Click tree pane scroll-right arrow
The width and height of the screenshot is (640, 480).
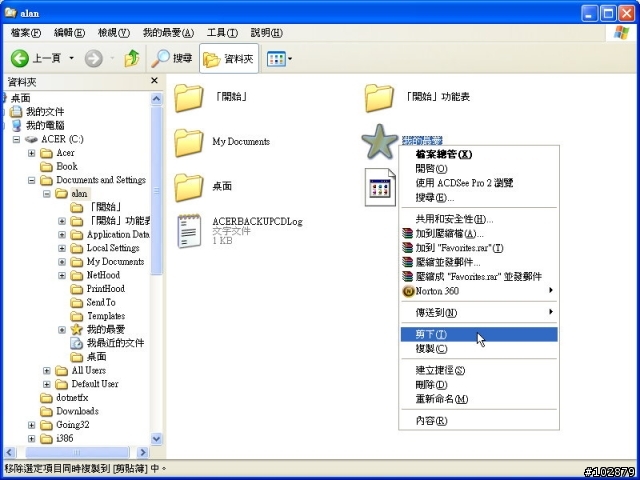142,452
